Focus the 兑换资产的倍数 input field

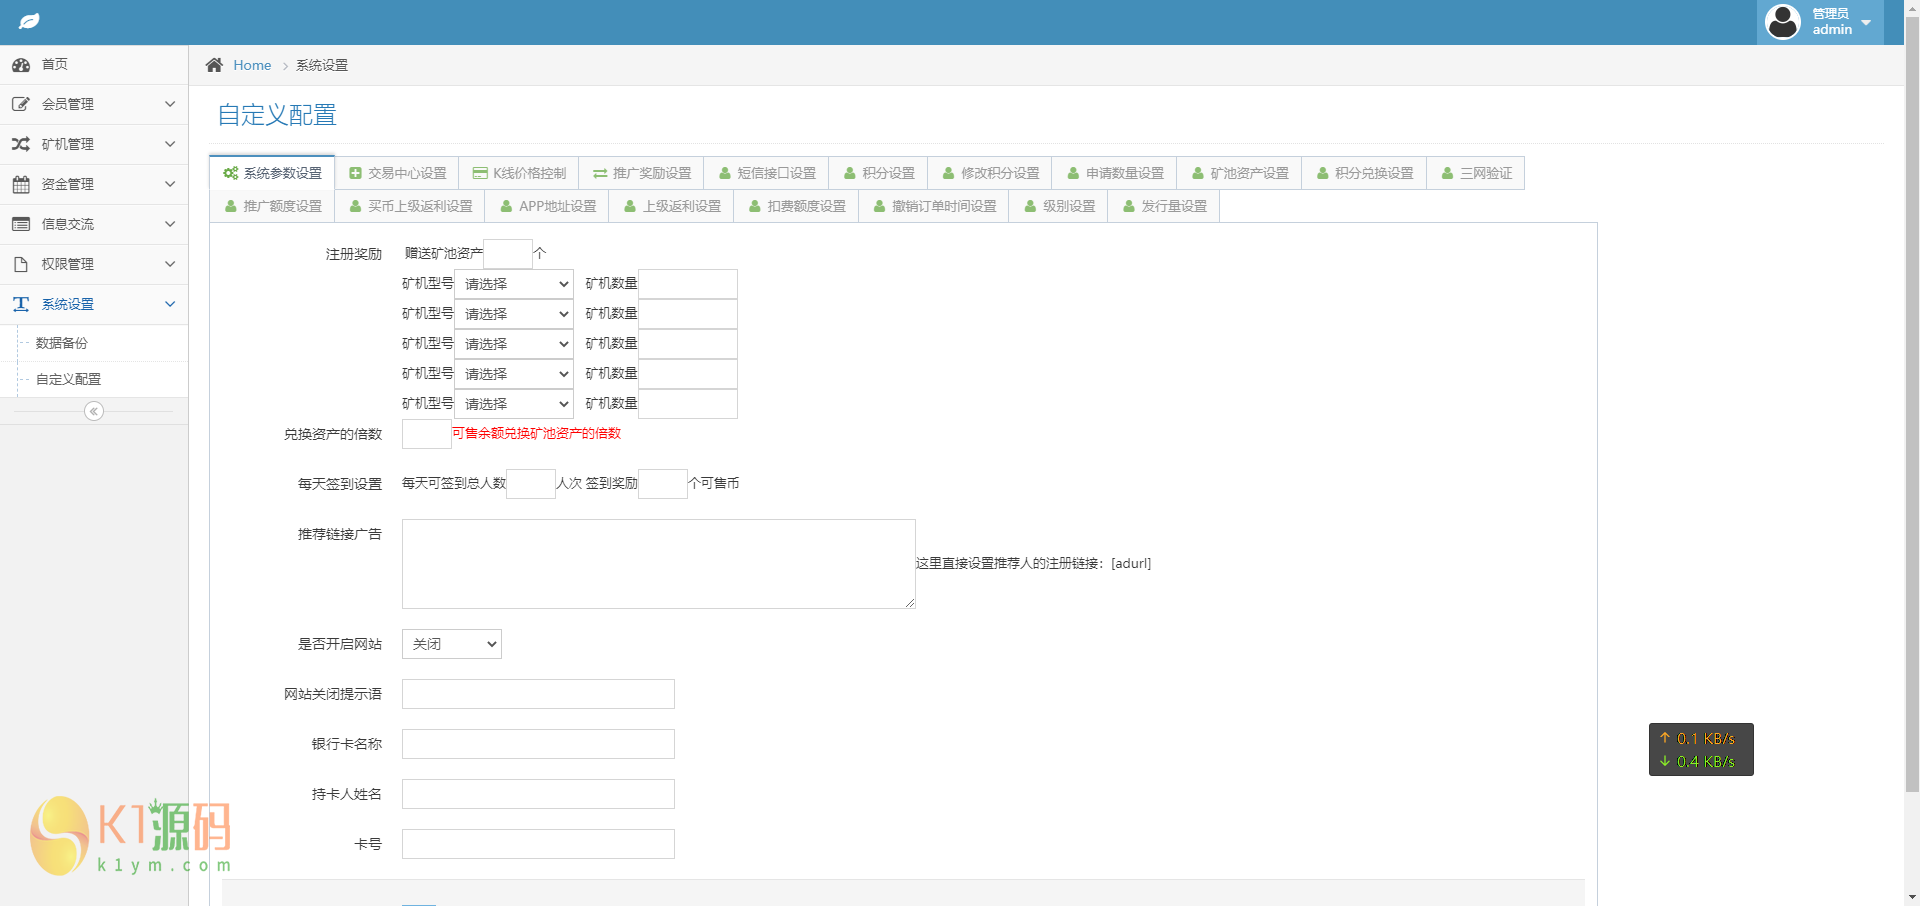coord(427,434)
